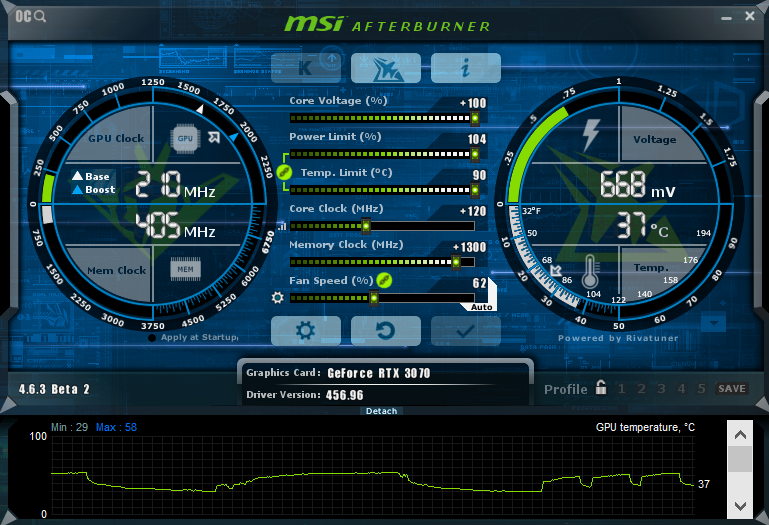The image size is (769, 525).
Task: Click the Fan Speed 62 value
Action: click(480, 283)
